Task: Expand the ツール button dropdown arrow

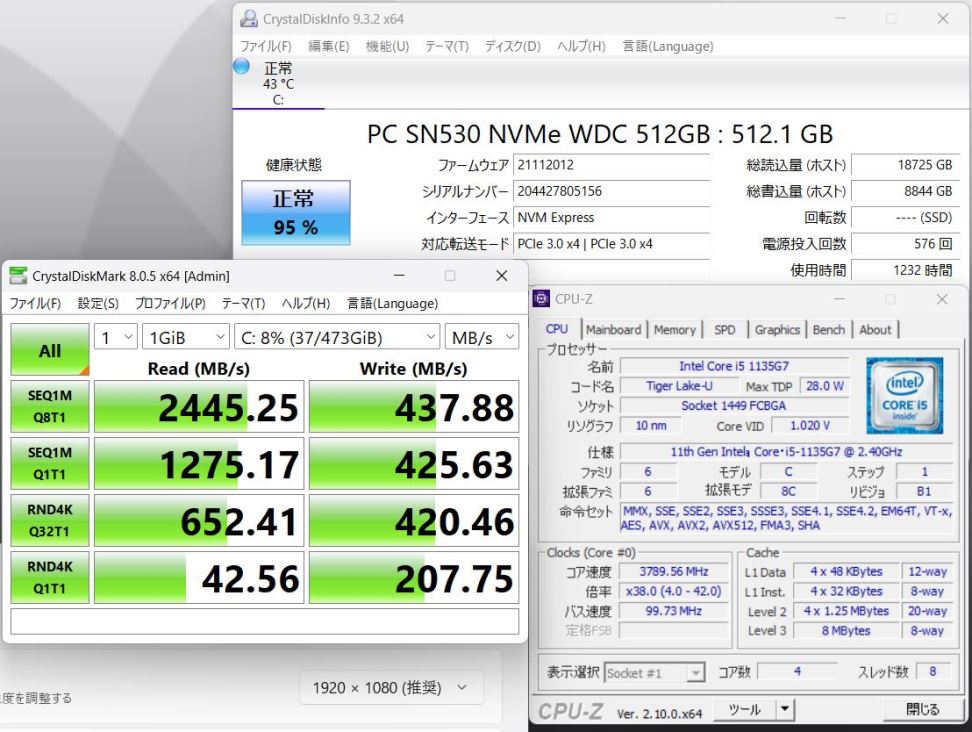Action: (785, 708)
